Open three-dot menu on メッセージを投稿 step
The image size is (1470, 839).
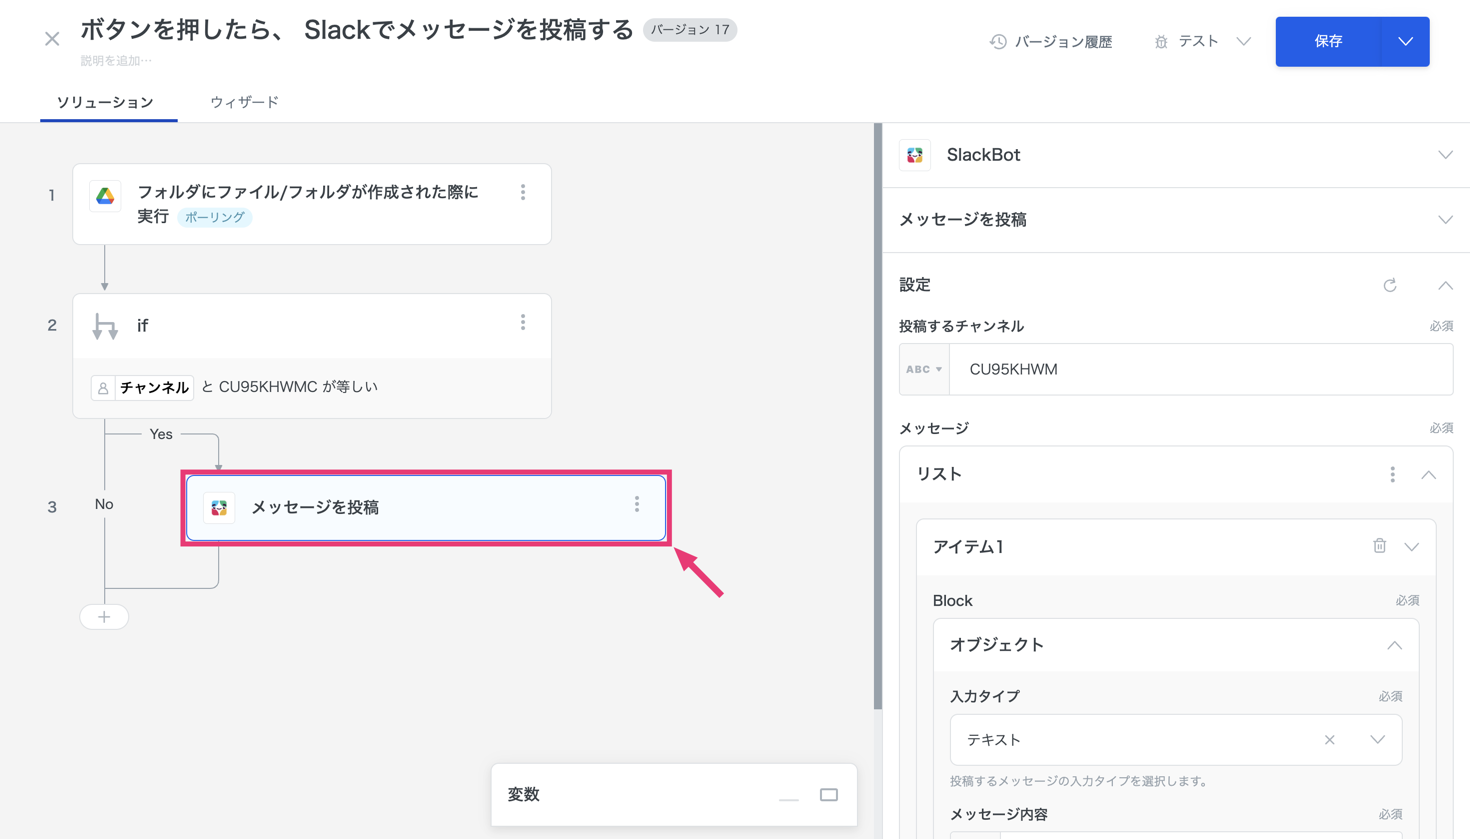(x=636, y=505)
